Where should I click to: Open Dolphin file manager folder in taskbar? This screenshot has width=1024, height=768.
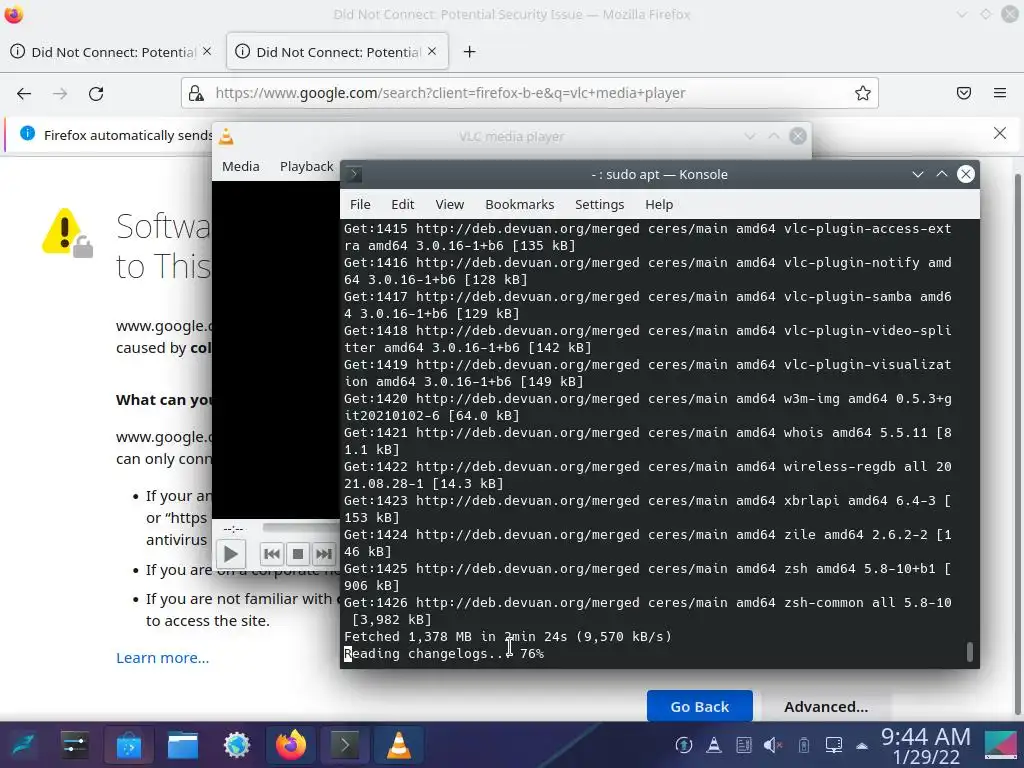(x=183, y=745)
